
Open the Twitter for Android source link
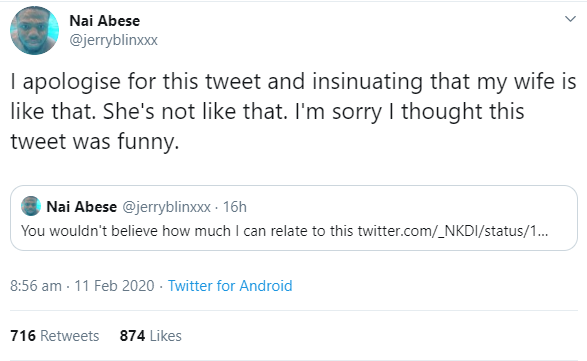coord(230,286)
